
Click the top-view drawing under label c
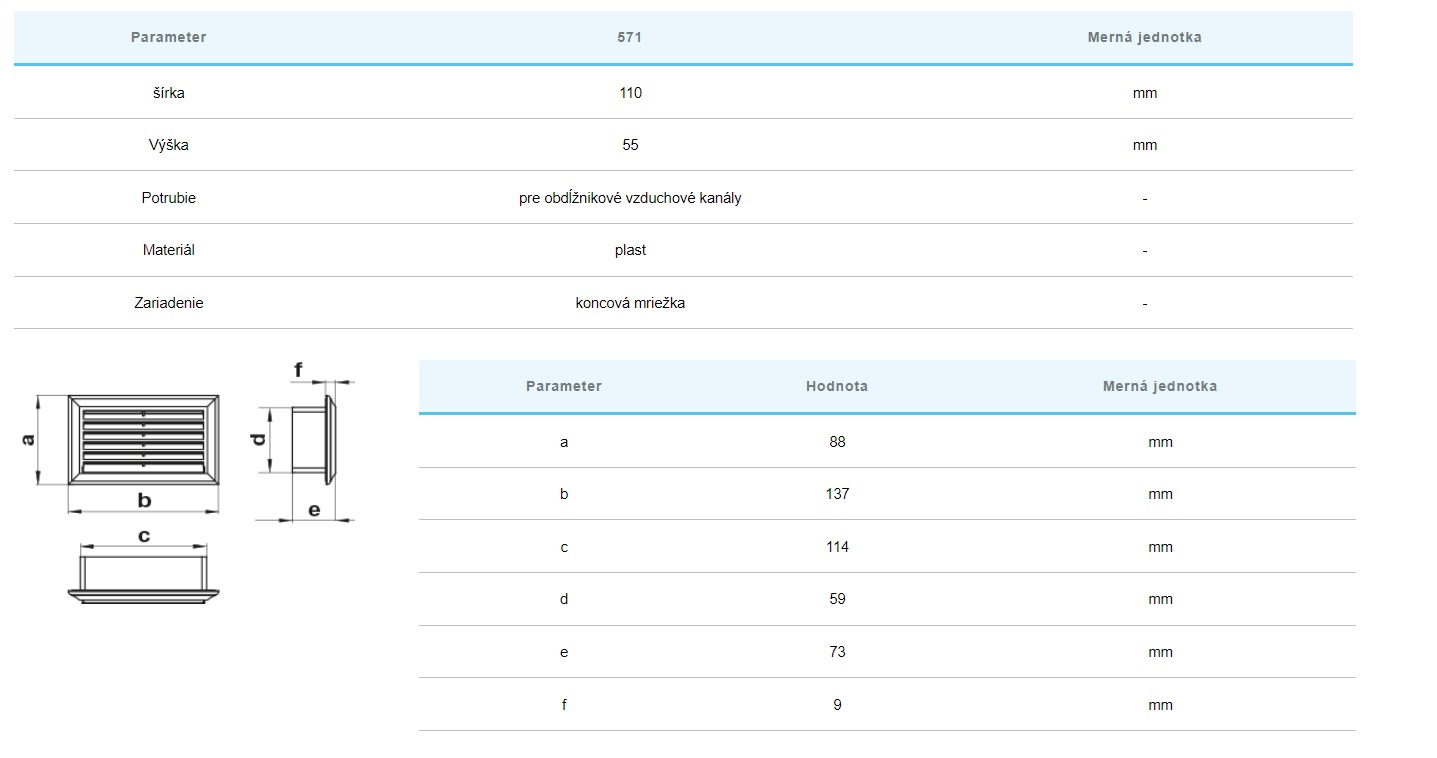click(144, 580)
